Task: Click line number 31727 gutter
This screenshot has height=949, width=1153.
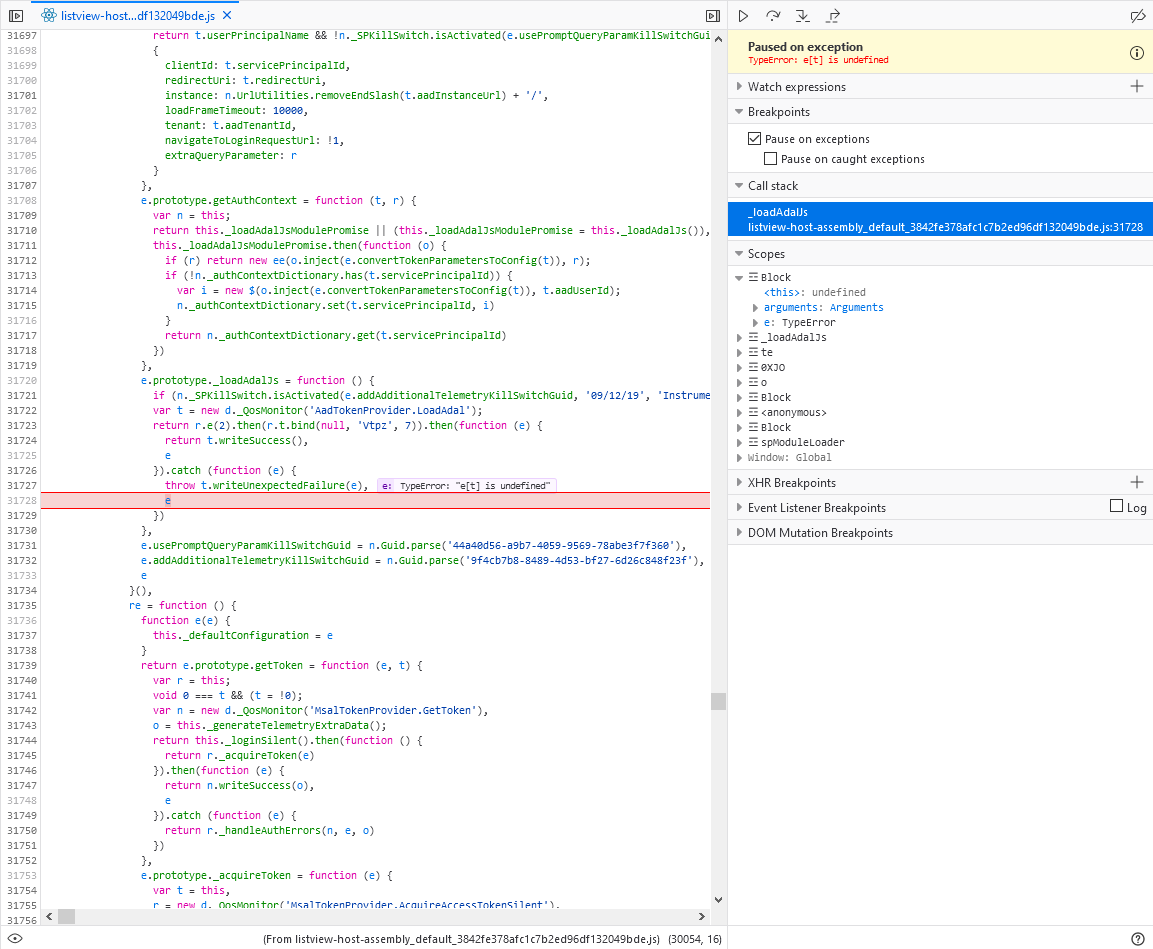Action: [21, 485]
